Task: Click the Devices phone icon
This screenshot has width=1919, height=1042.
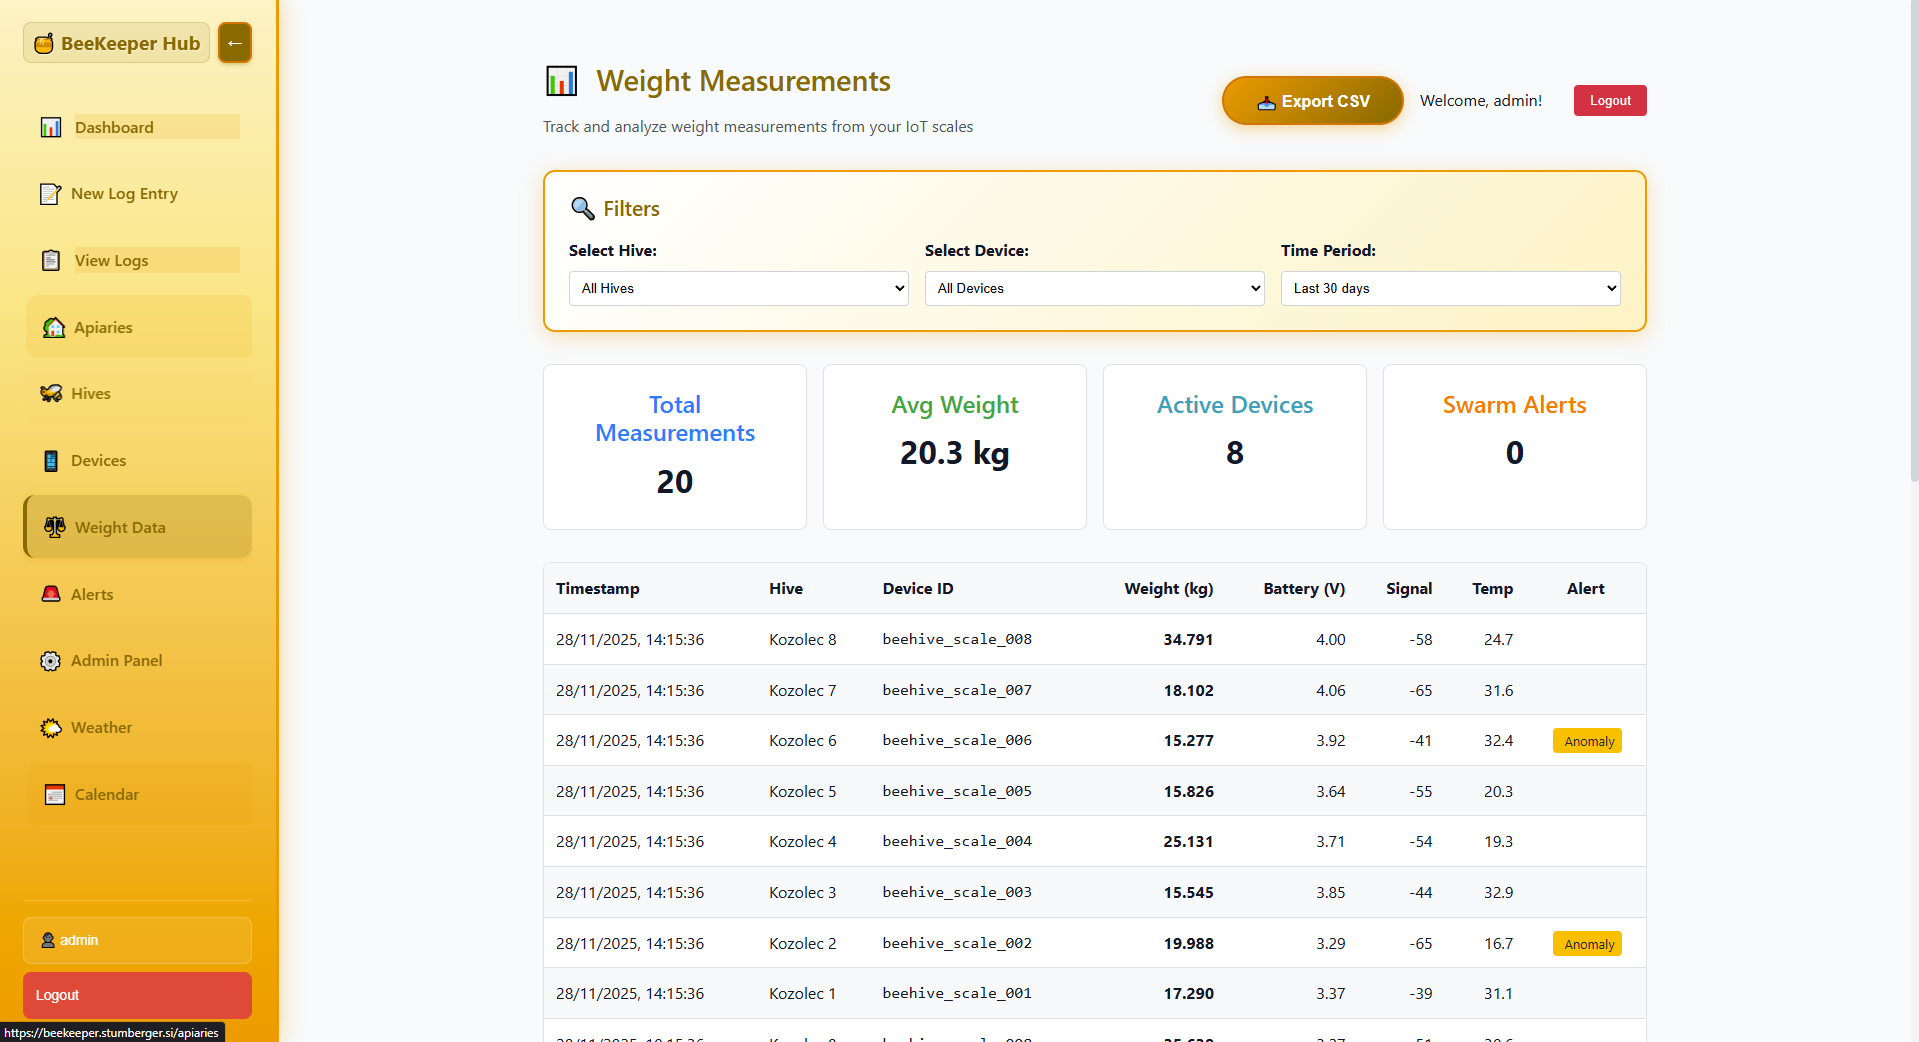Action: 51,461
